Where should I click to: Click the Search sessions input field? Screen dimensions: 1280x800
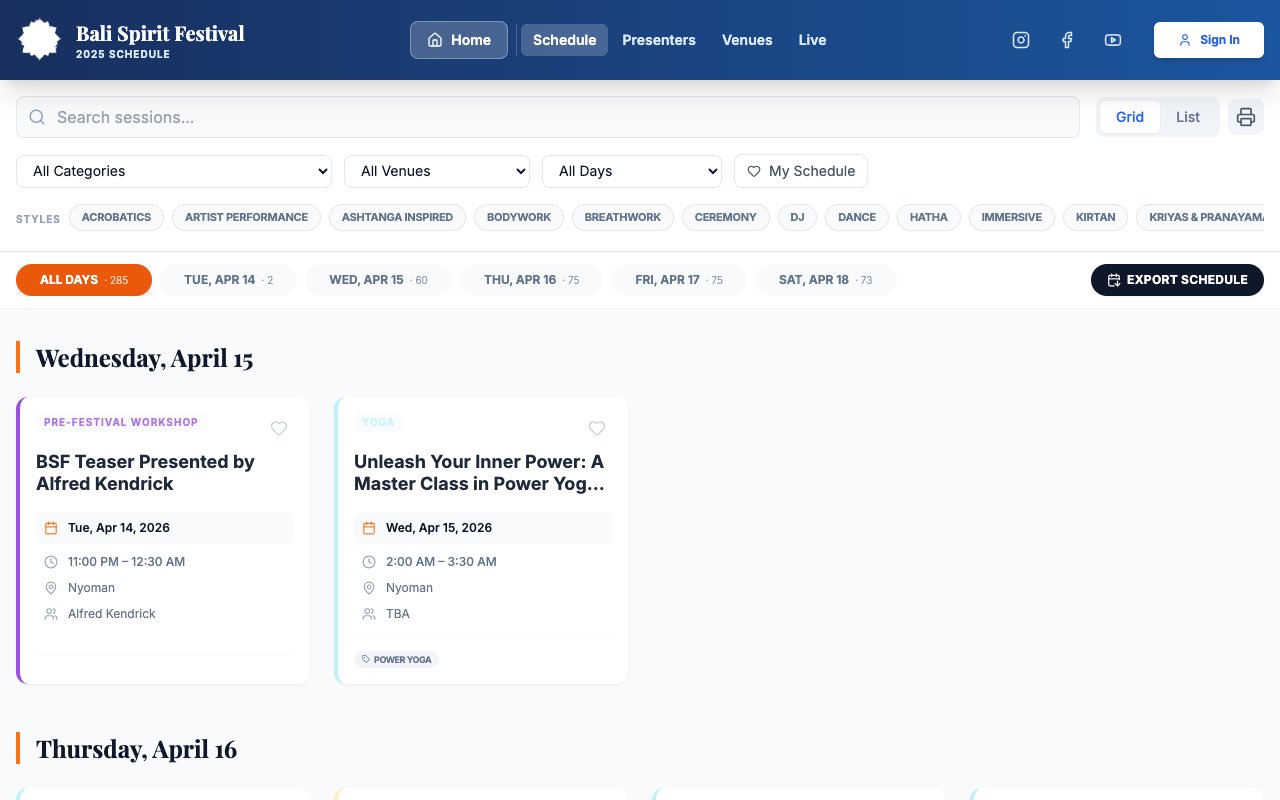560,117
